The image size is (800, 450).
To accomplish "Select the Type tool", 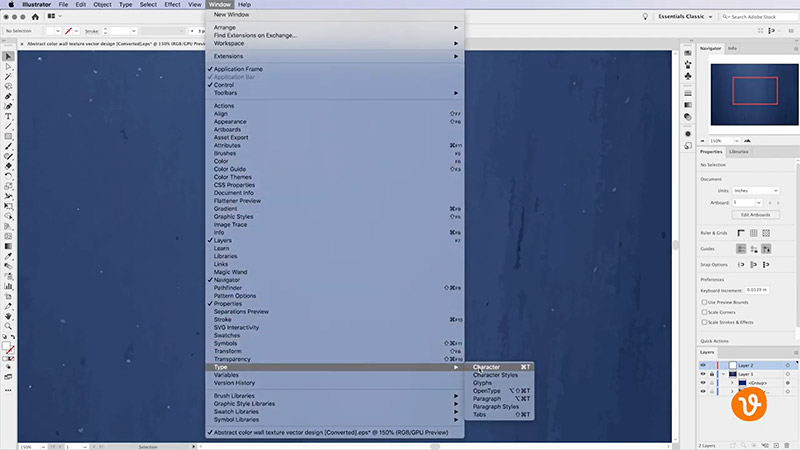I will pyautogui.click(x=8, y=116).
